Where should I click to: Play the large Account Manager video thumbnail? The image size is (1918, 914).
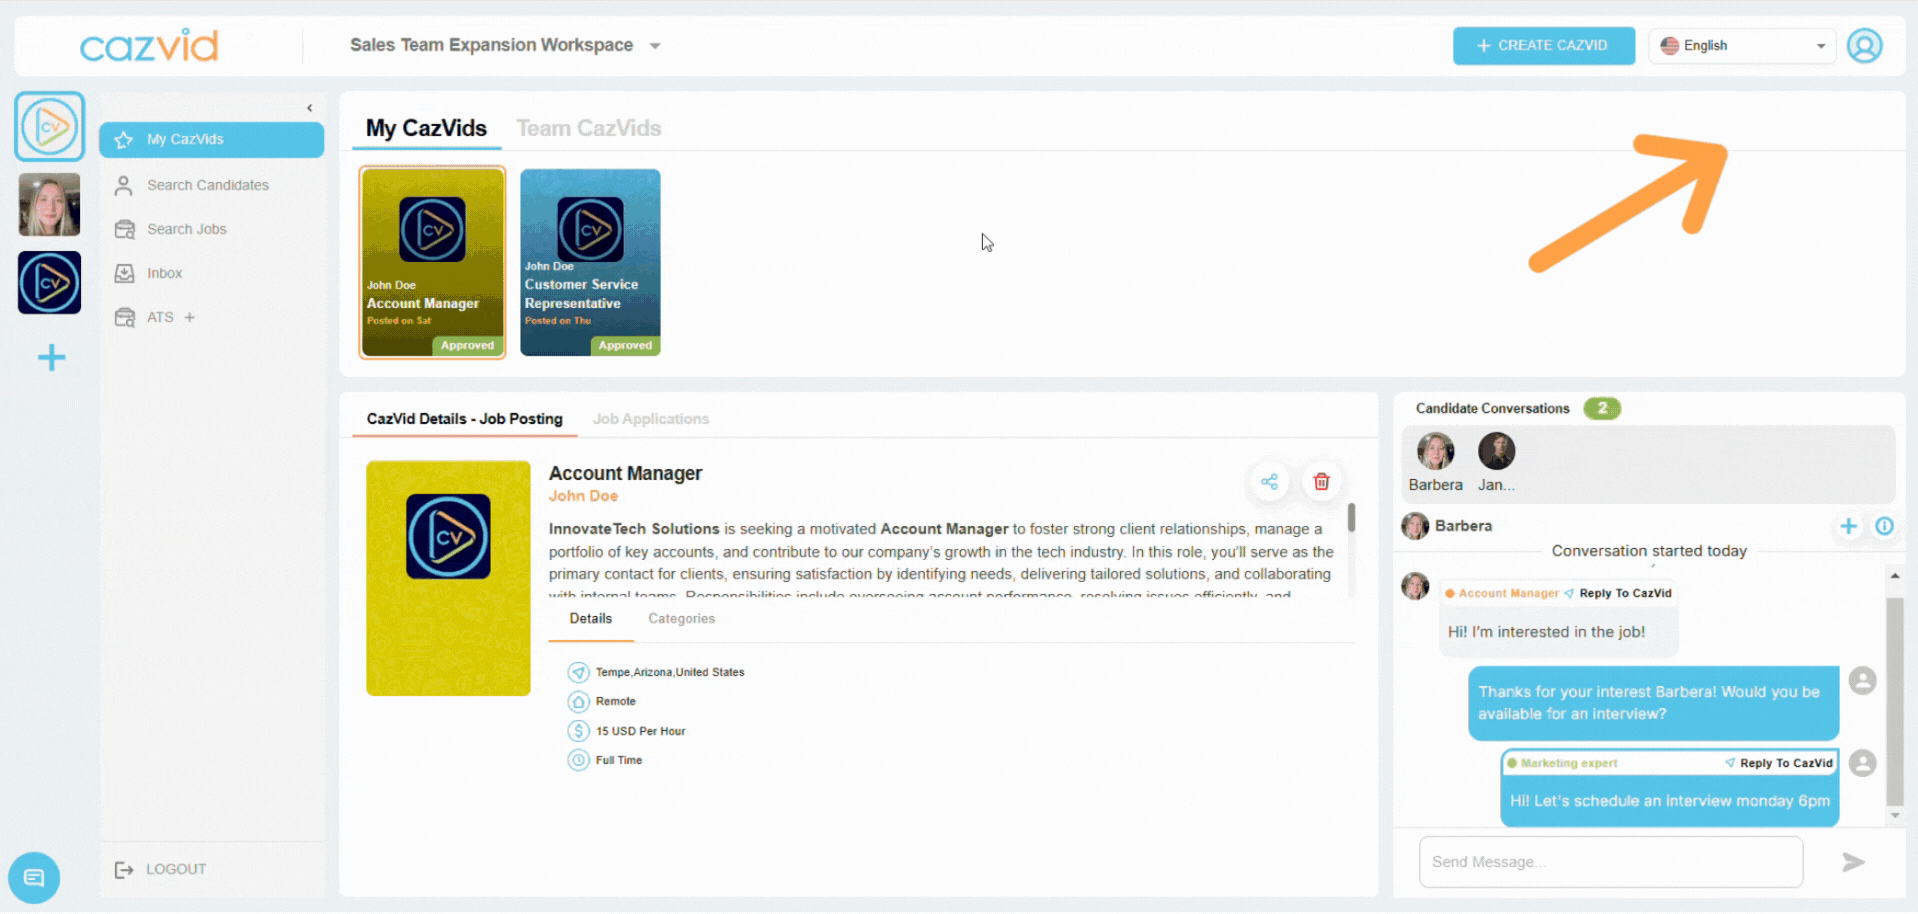coord(448,578)
